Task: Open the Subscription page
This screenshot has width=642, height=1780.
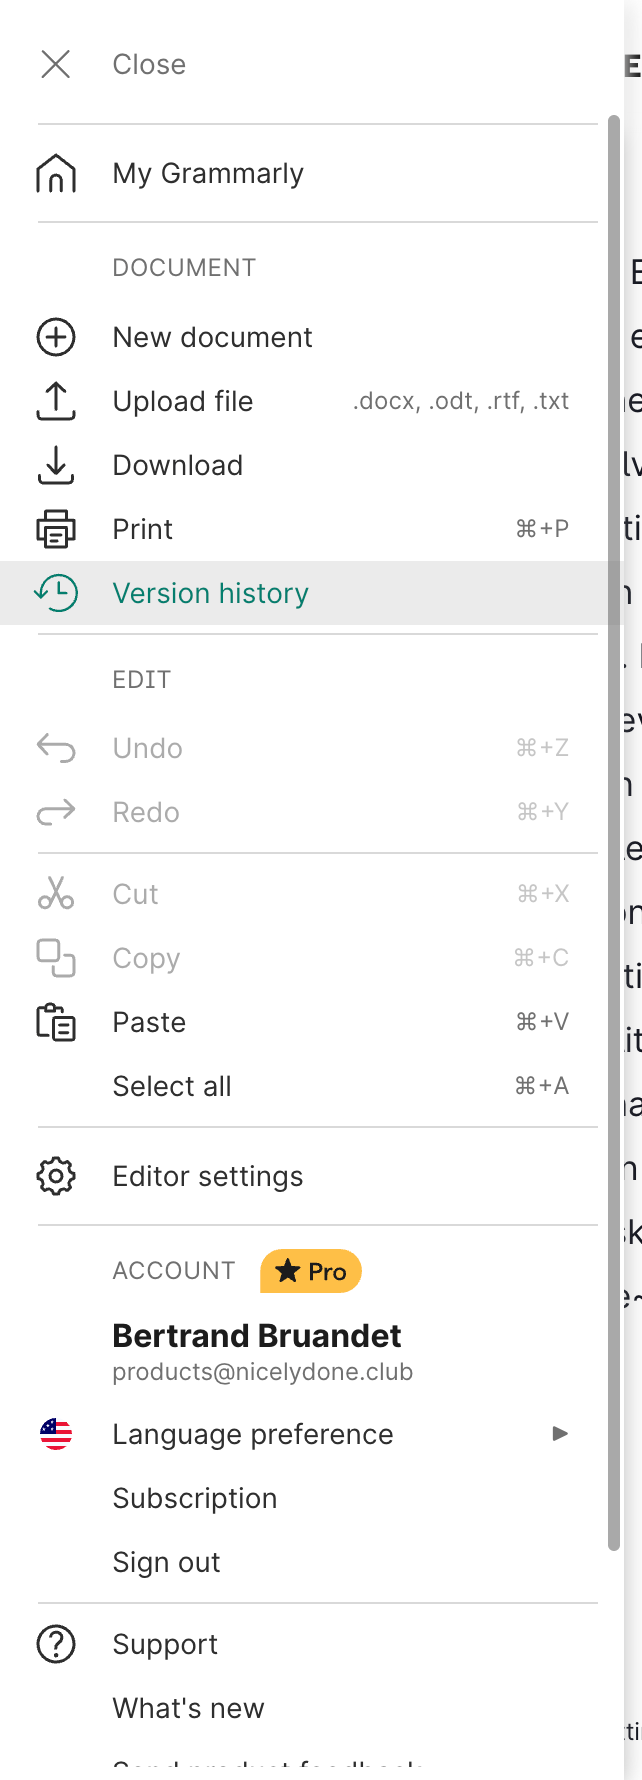Action: pyautogui.click(x=195, y=1498)
